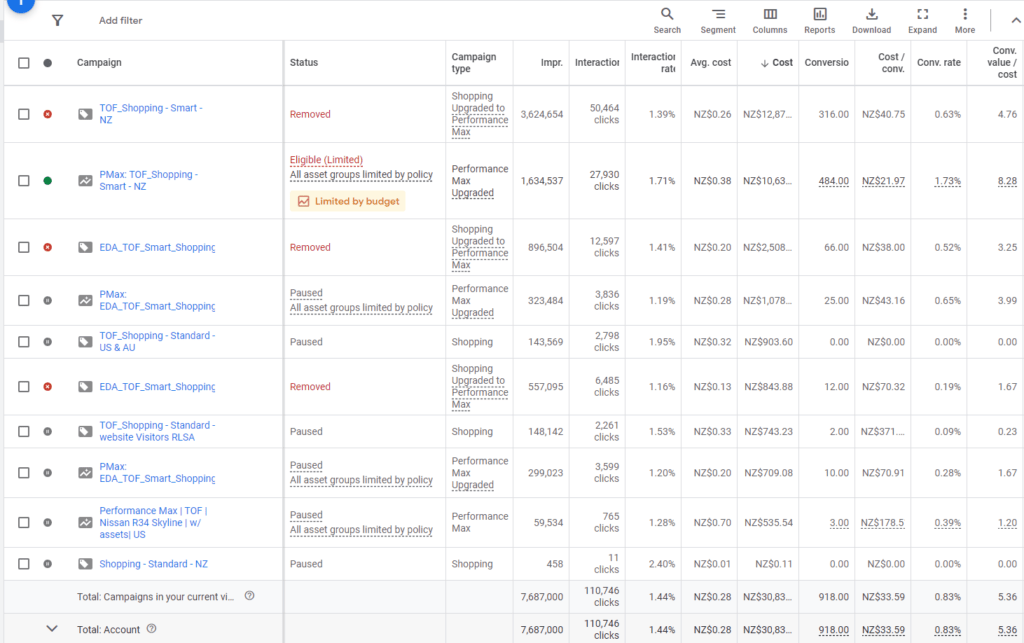Viewport: 1024px width, 643px height.
Task: Open the Columns editor
Action: [769, 20]
